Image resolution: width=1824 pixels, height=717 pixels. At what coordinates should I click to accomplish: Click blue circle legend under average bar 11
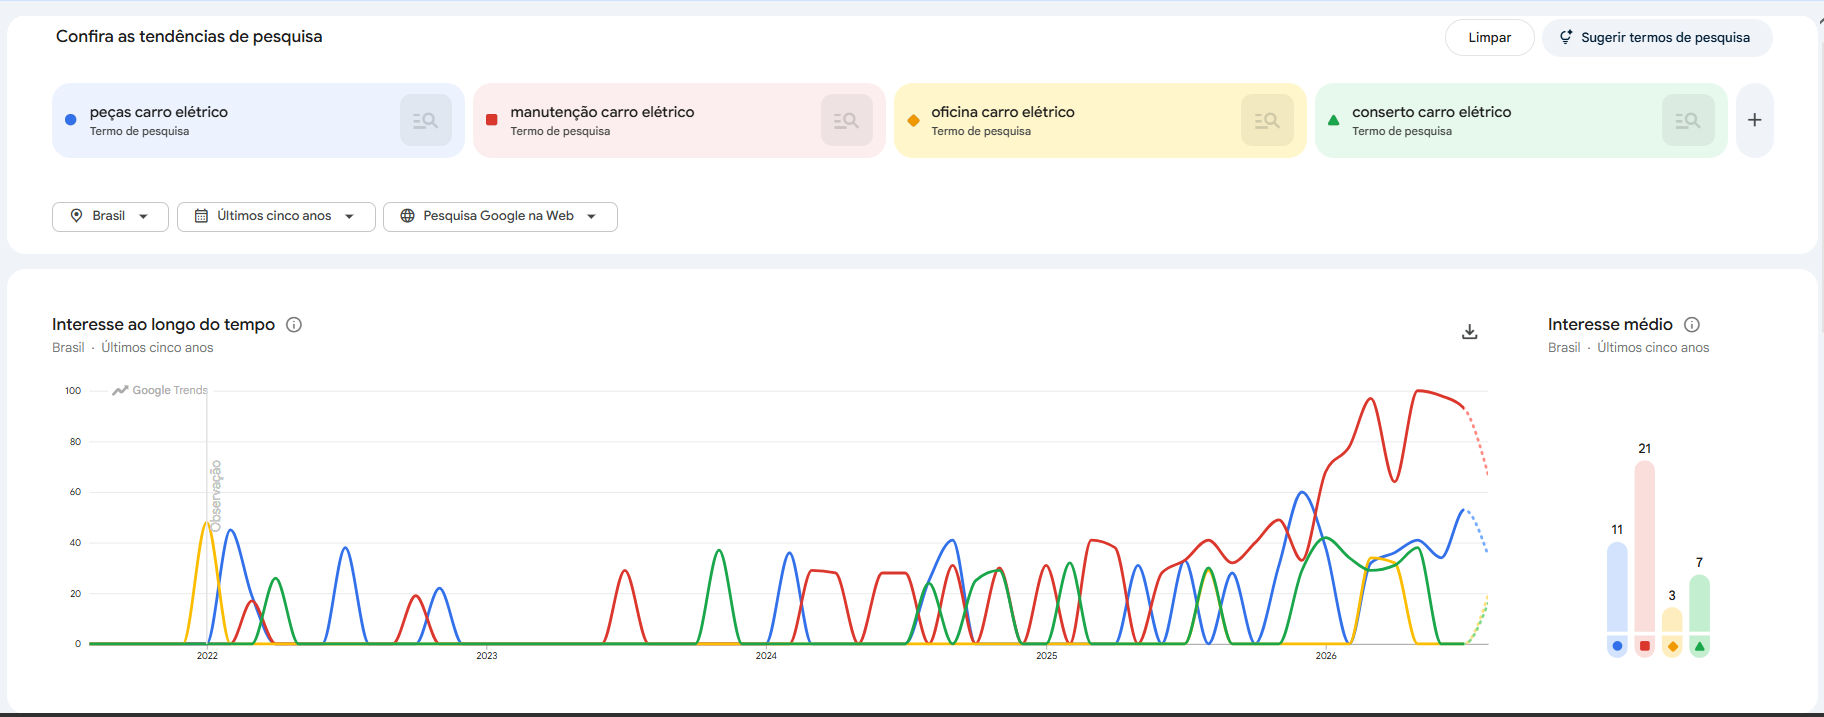click(1617, 646)
